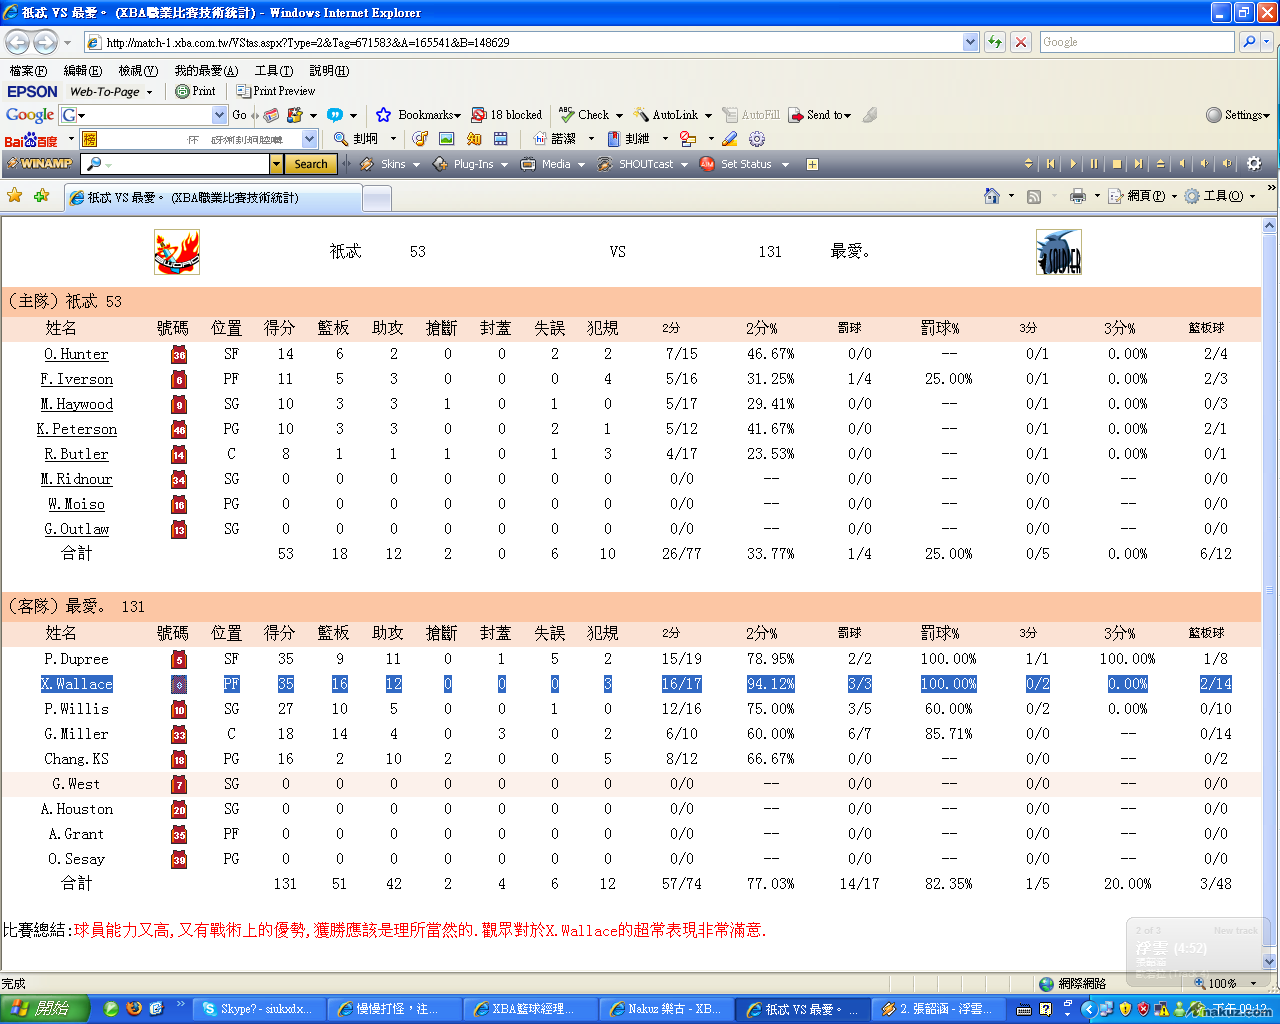Open the O.Hunter player link
Image resolution: width=1280 pixels, height=1024 pixels.
[x=76, y=354]
